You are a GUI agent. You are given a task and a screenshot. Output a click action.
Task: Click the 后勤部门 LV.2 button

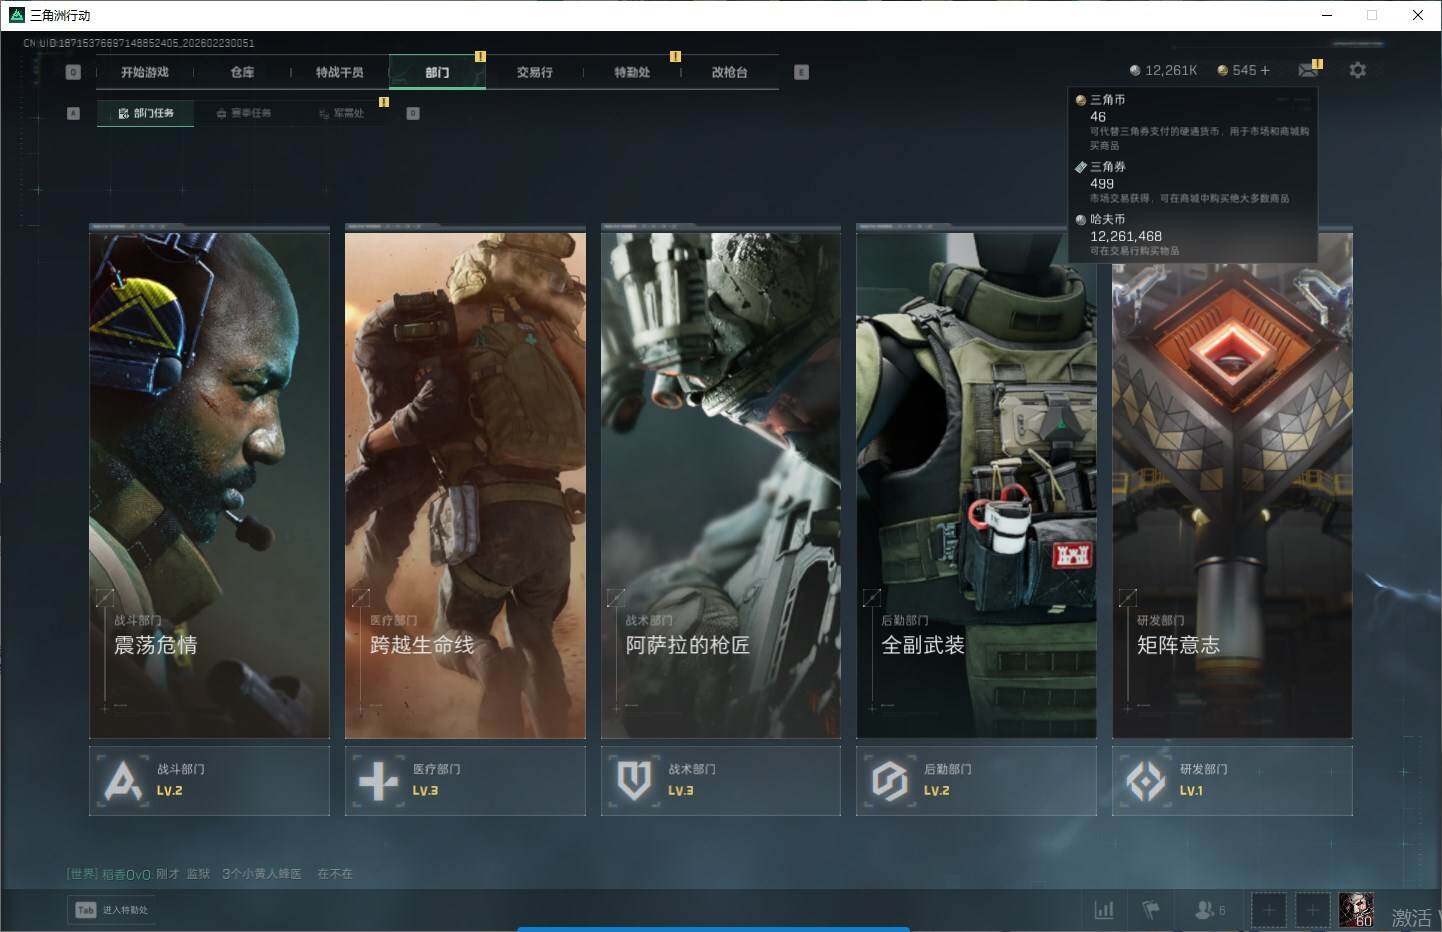[976, 780]
